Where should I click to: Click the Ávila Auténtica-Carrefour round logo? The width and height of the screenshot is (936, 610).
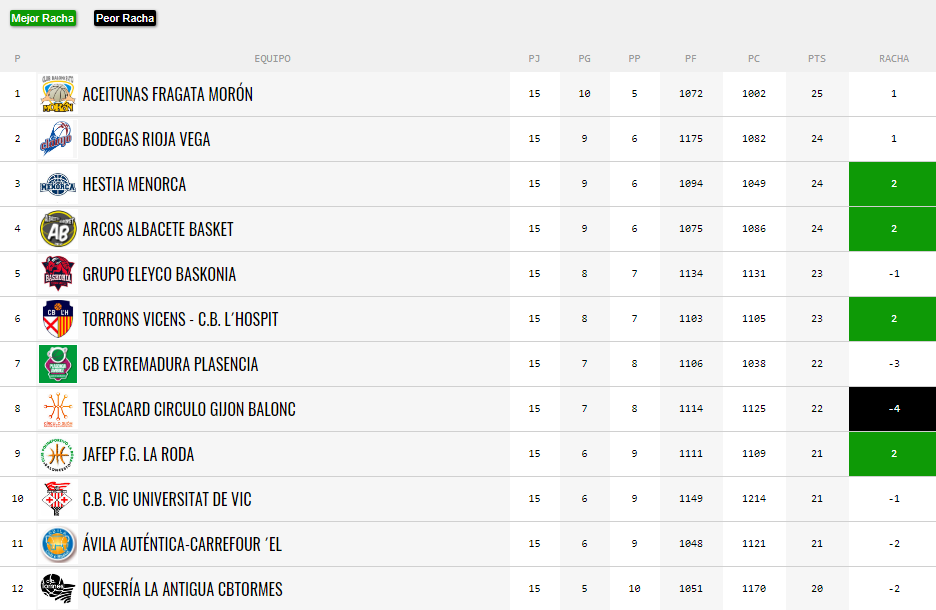click(58, 544)
